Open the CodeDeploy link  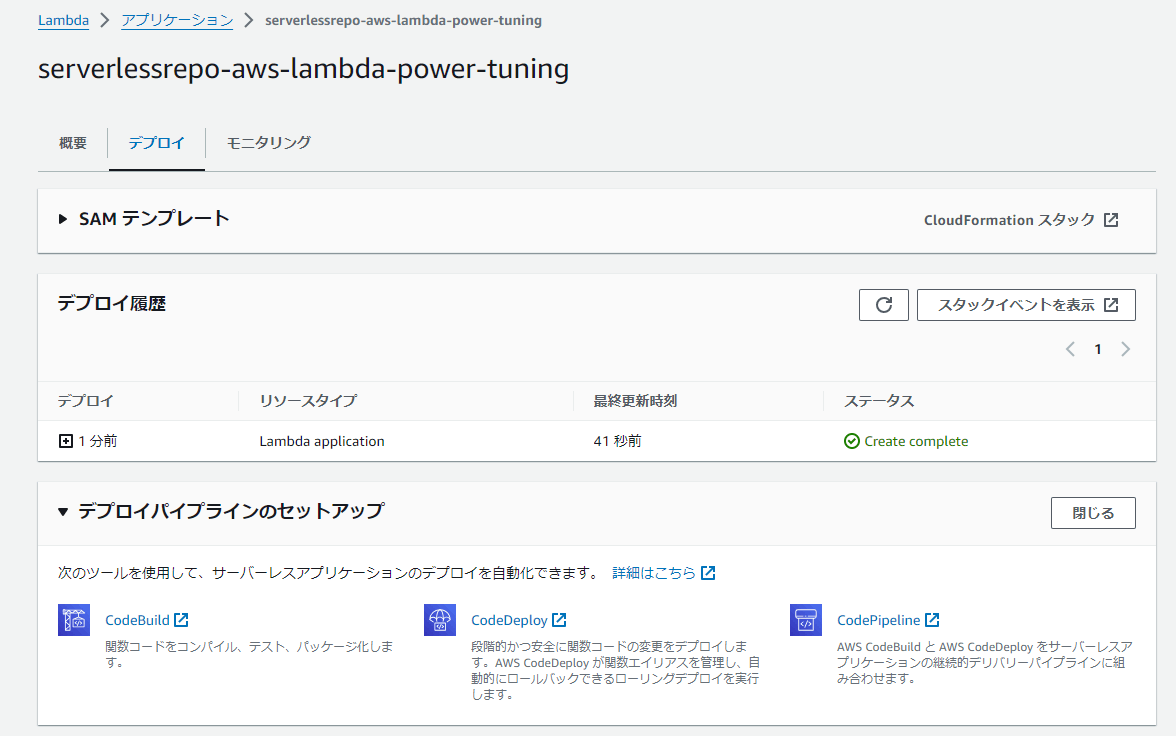coord(509,620)
